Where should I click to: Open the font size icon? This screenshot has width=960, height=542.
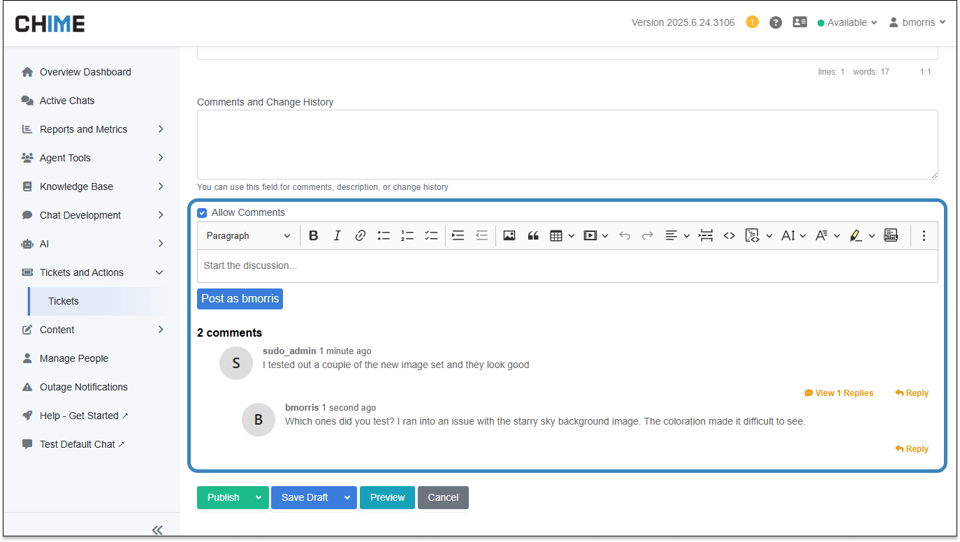788,236
